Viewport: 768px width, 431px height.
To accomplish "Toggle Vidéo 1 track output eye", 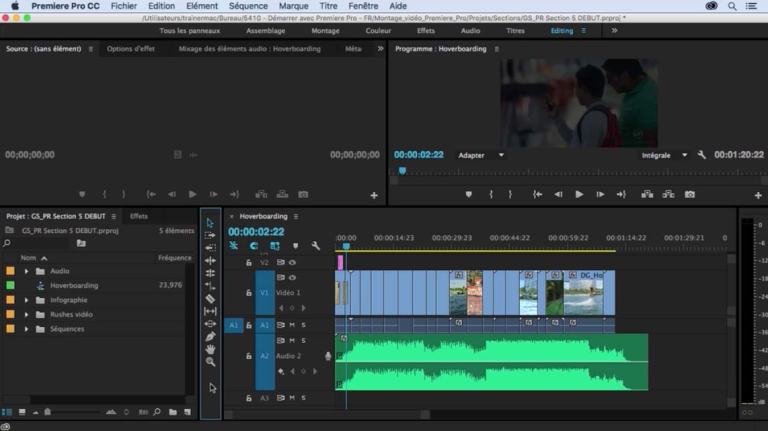I will pos(292,278).
